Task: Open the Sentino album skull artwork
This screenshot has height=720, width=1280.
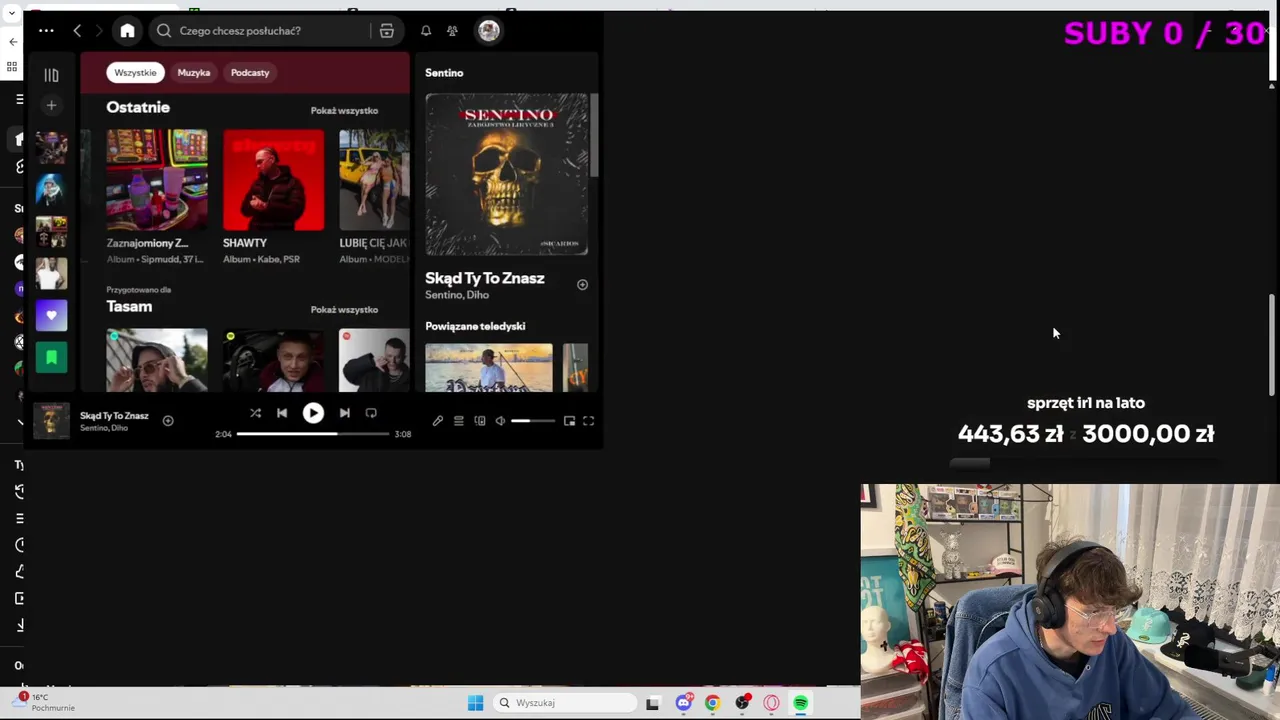Action: click(x=507, y=175)
